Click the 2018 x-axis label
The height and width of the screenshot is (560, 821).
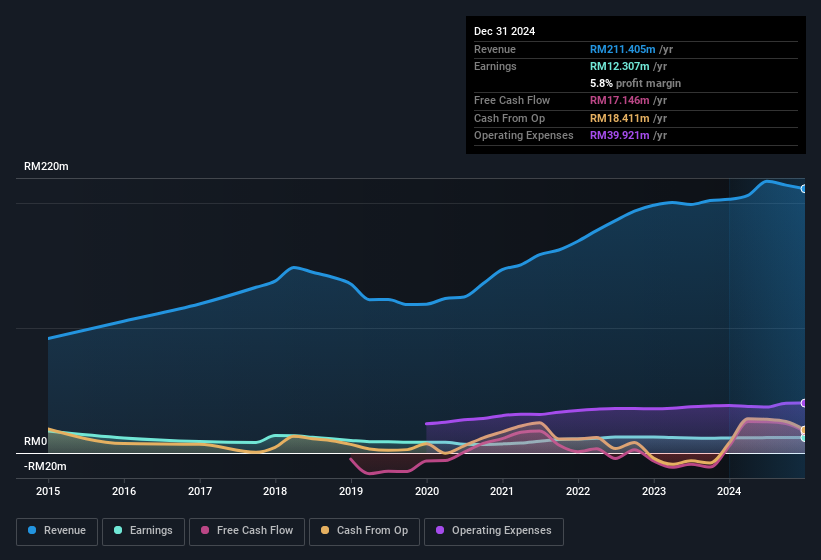[x=275, y=491]
